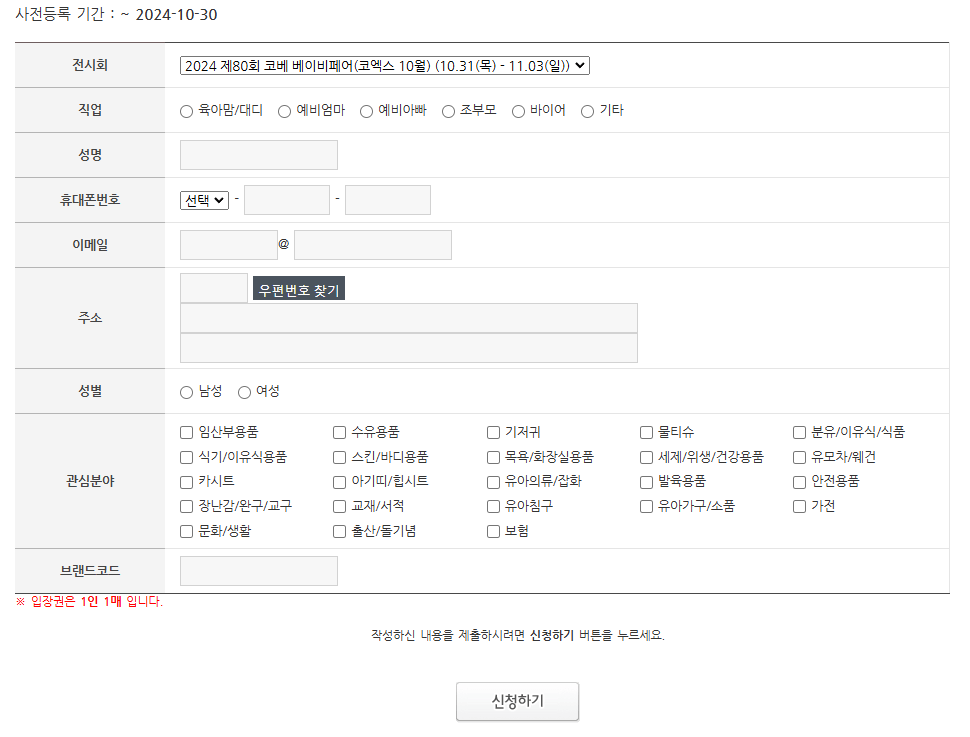This screenshot has height=737, width=970.
Task: Check 문화/생활 checkbox
Action: (186, 532)
